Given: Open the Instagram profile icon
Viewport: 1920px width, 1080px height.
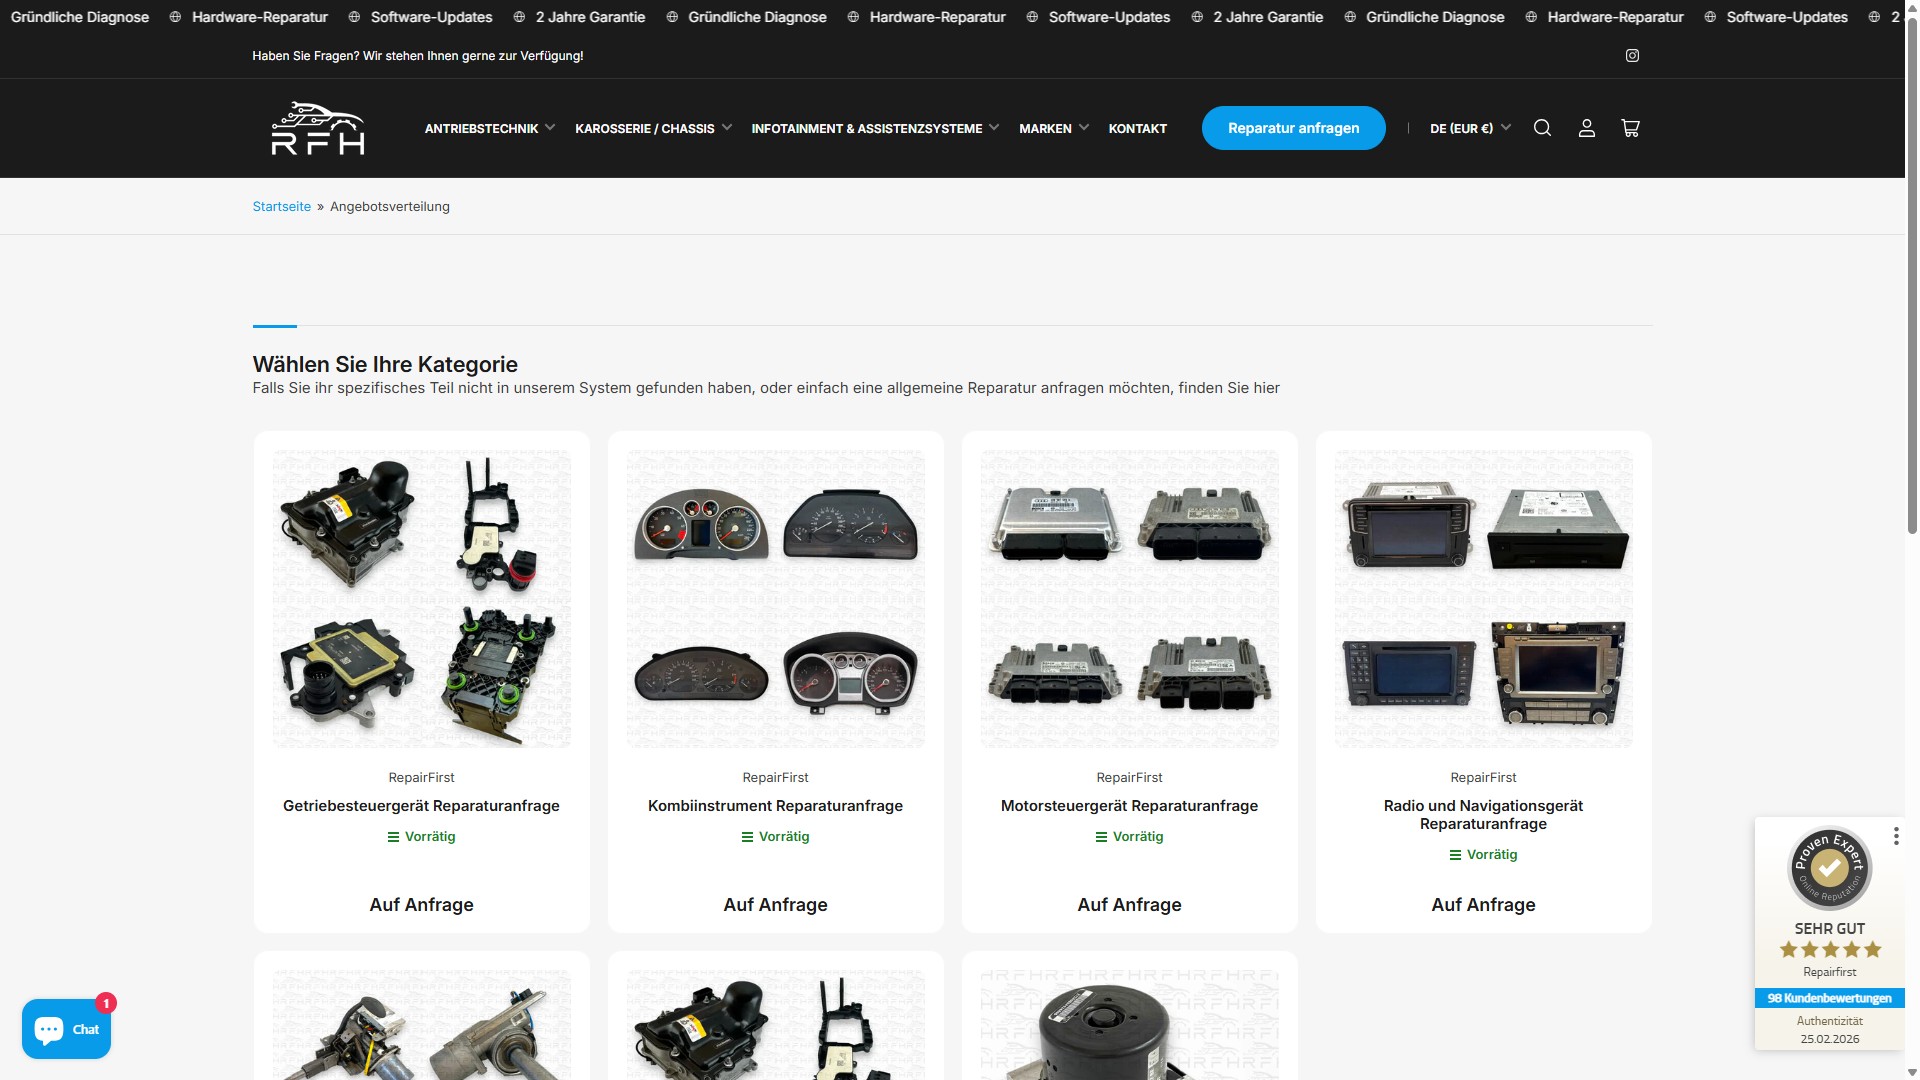Looking at the screenshot, I should [x=1632, y=56].
